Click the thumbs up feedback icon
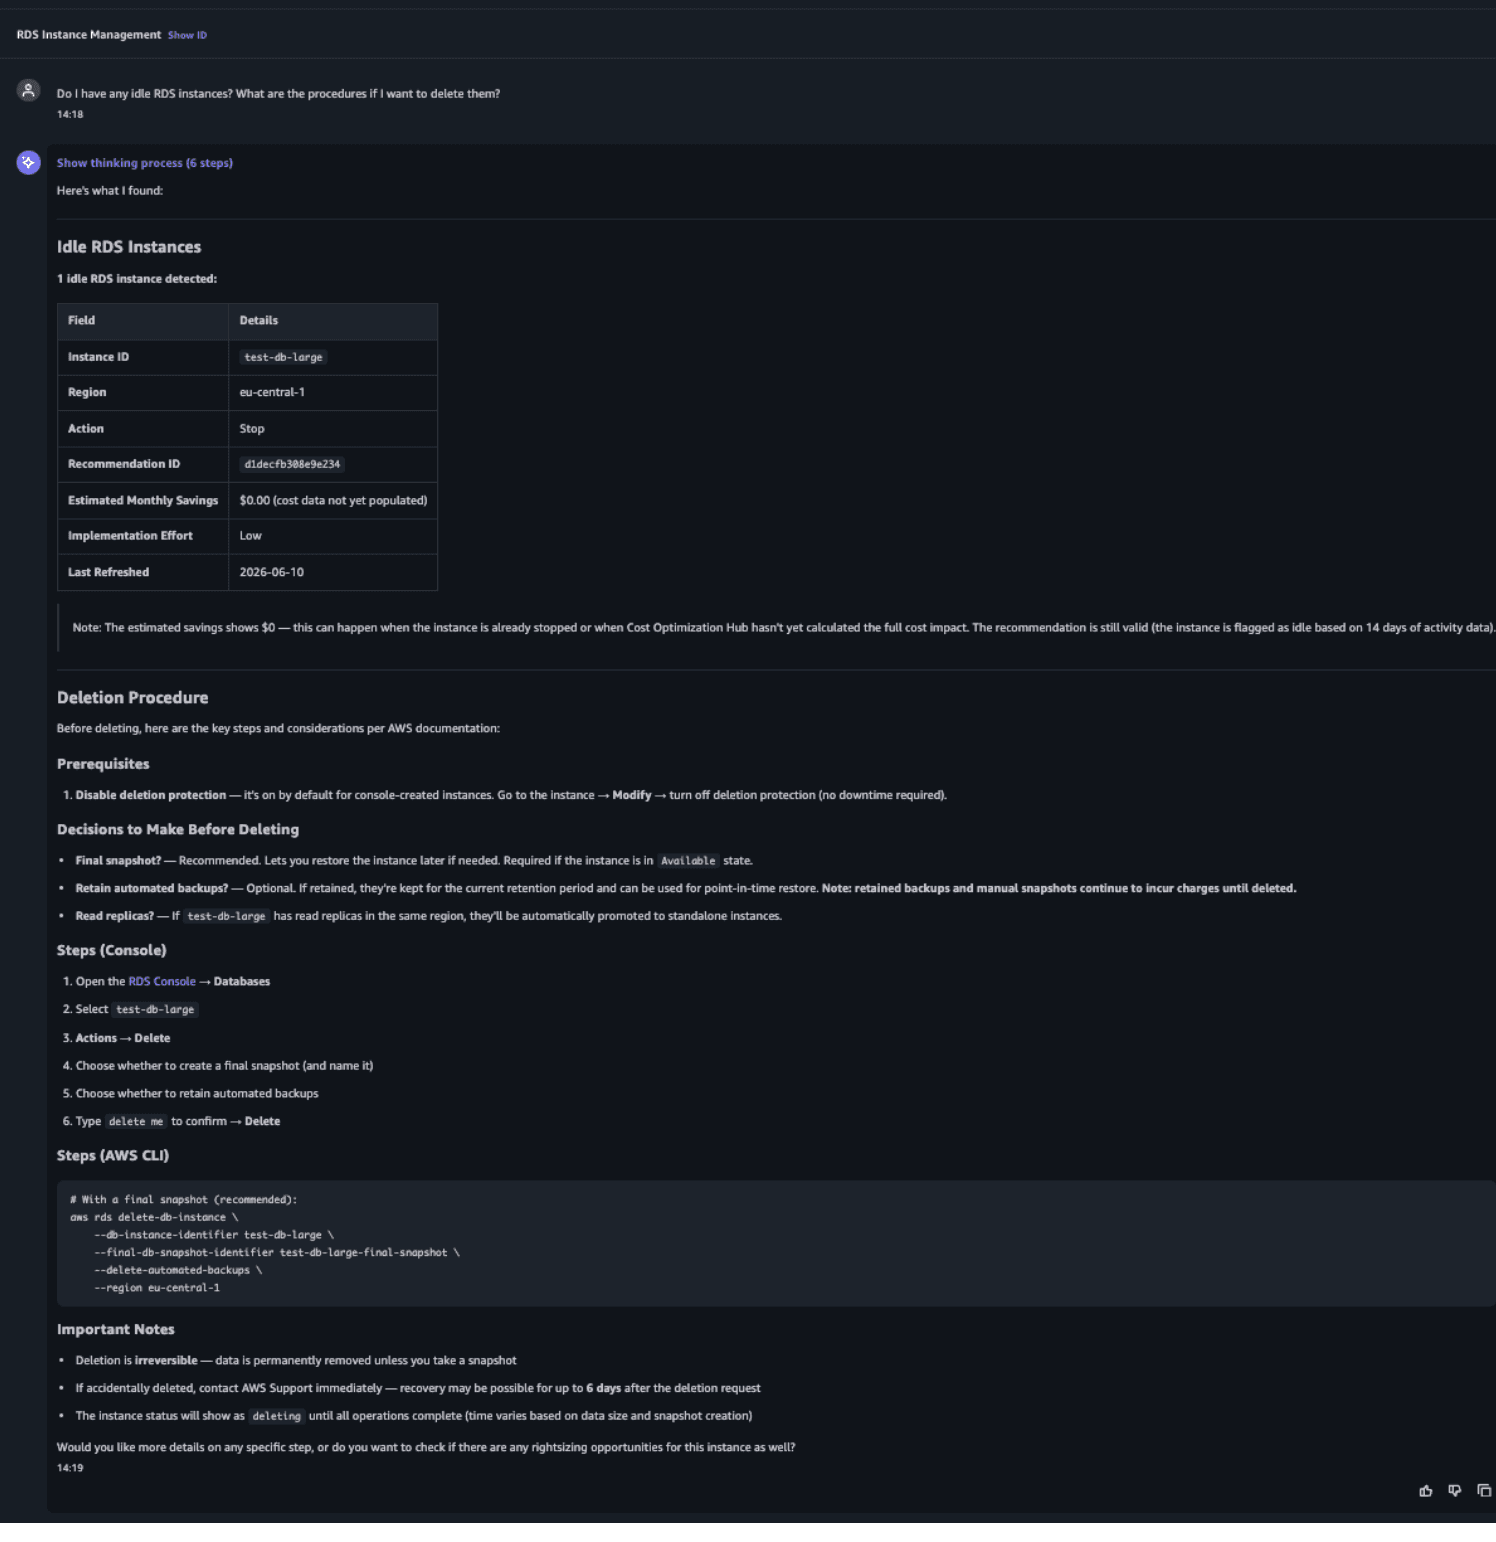The width and height of the screenshot is (1496, 1542). (1425, 1491)
